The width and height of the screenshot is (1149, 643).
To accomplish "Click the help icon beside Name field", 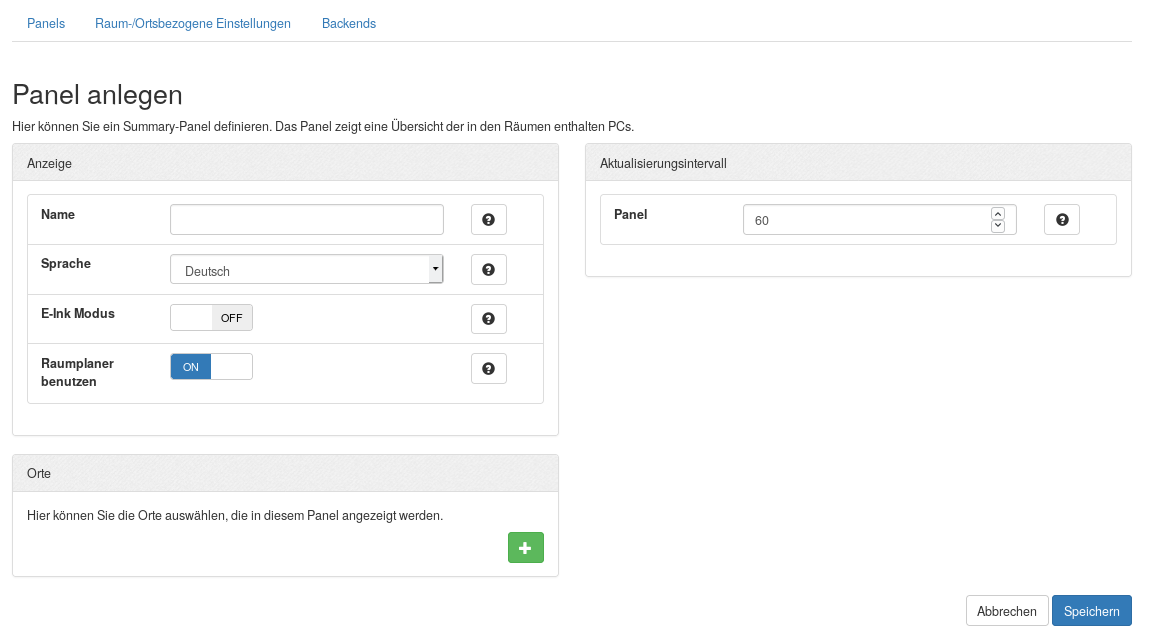I will click(x=488, y=220).
